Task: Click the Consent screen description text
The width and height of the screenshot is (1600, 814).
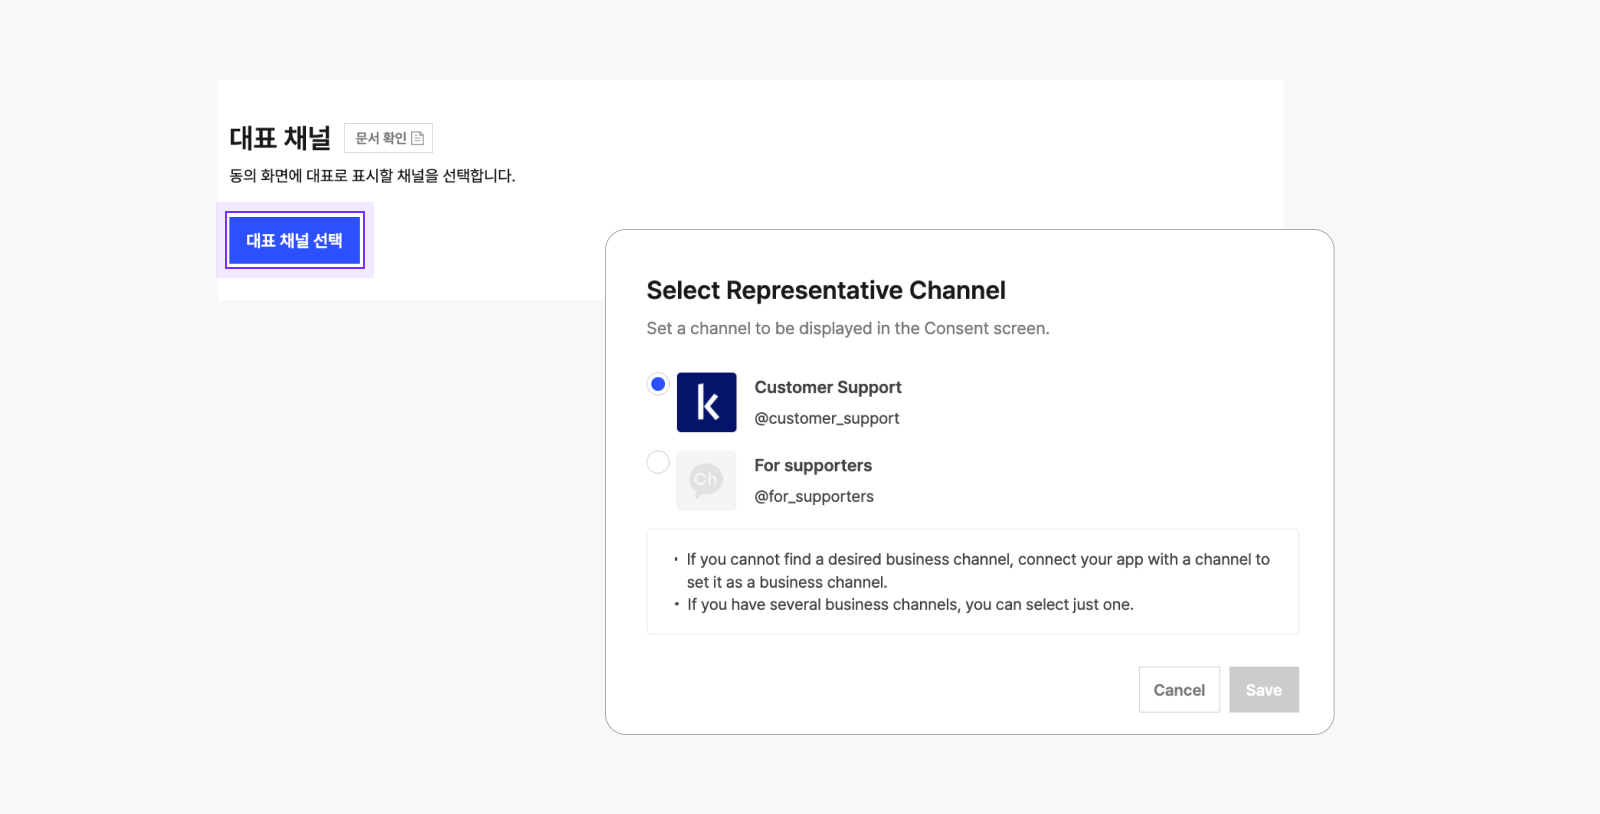Action: click(847, 328)
